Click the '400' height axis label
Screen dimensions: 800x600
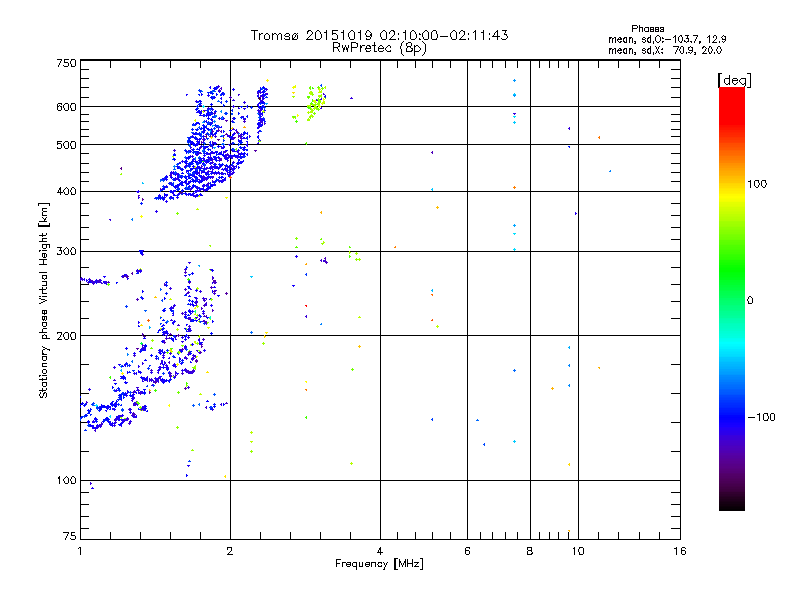(x=67, y=192)
